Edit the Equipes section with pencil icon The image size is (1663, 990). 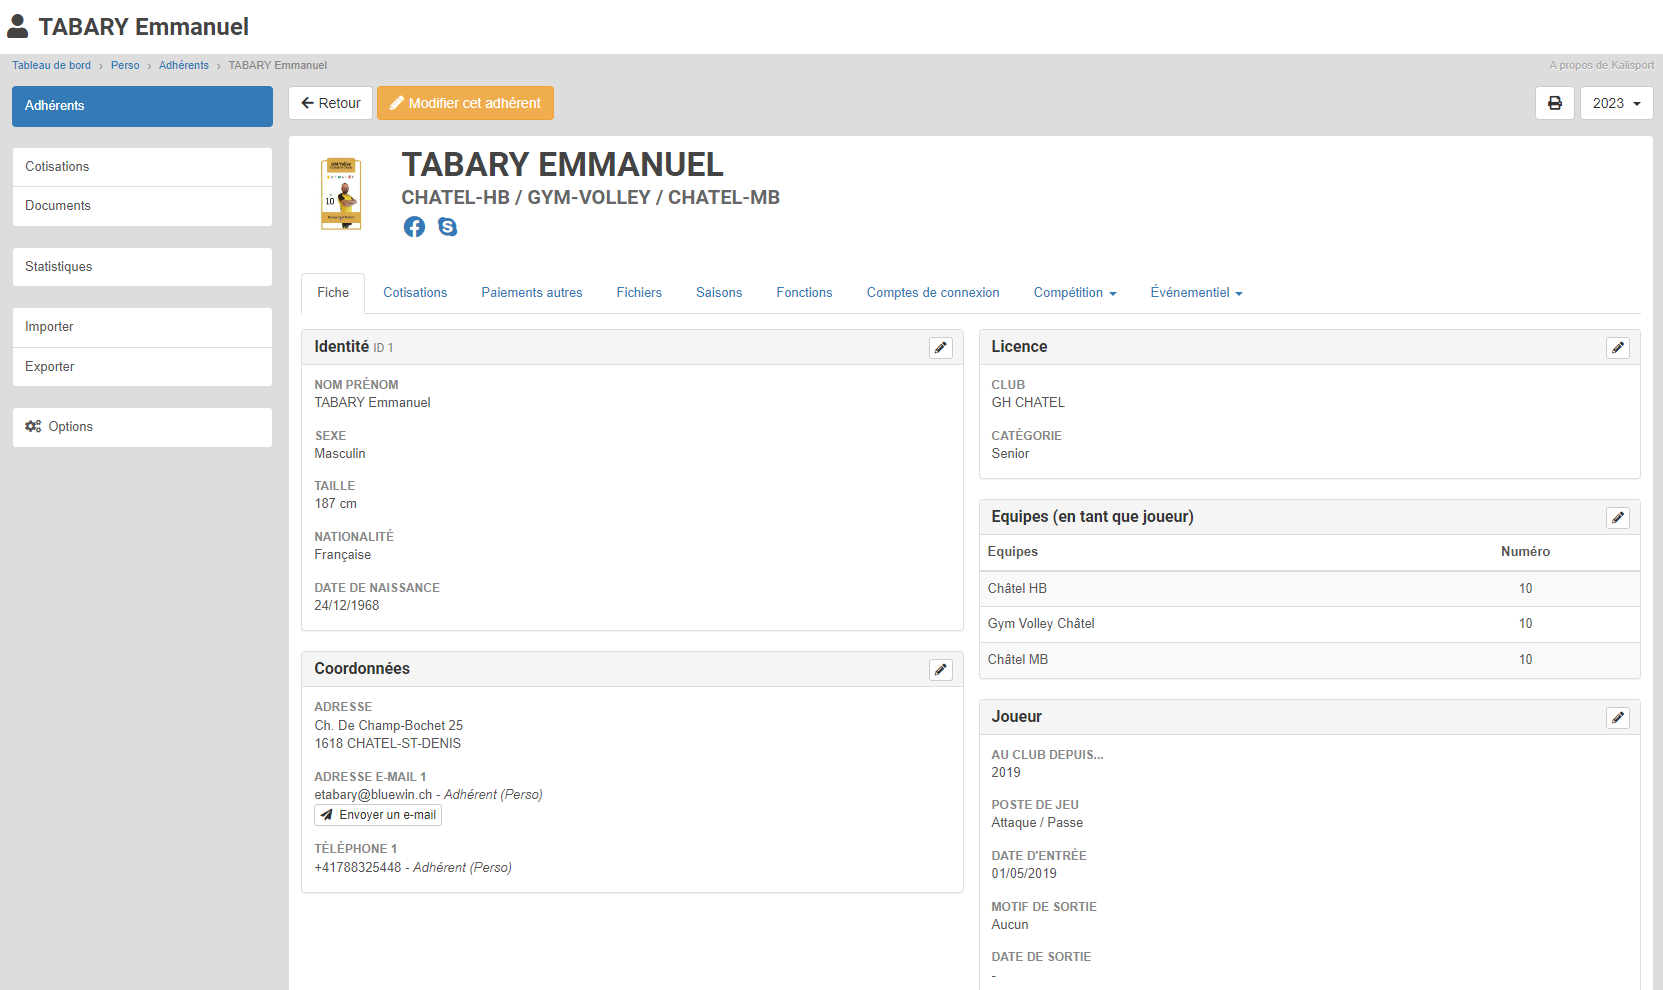(x=1617, y=518)
